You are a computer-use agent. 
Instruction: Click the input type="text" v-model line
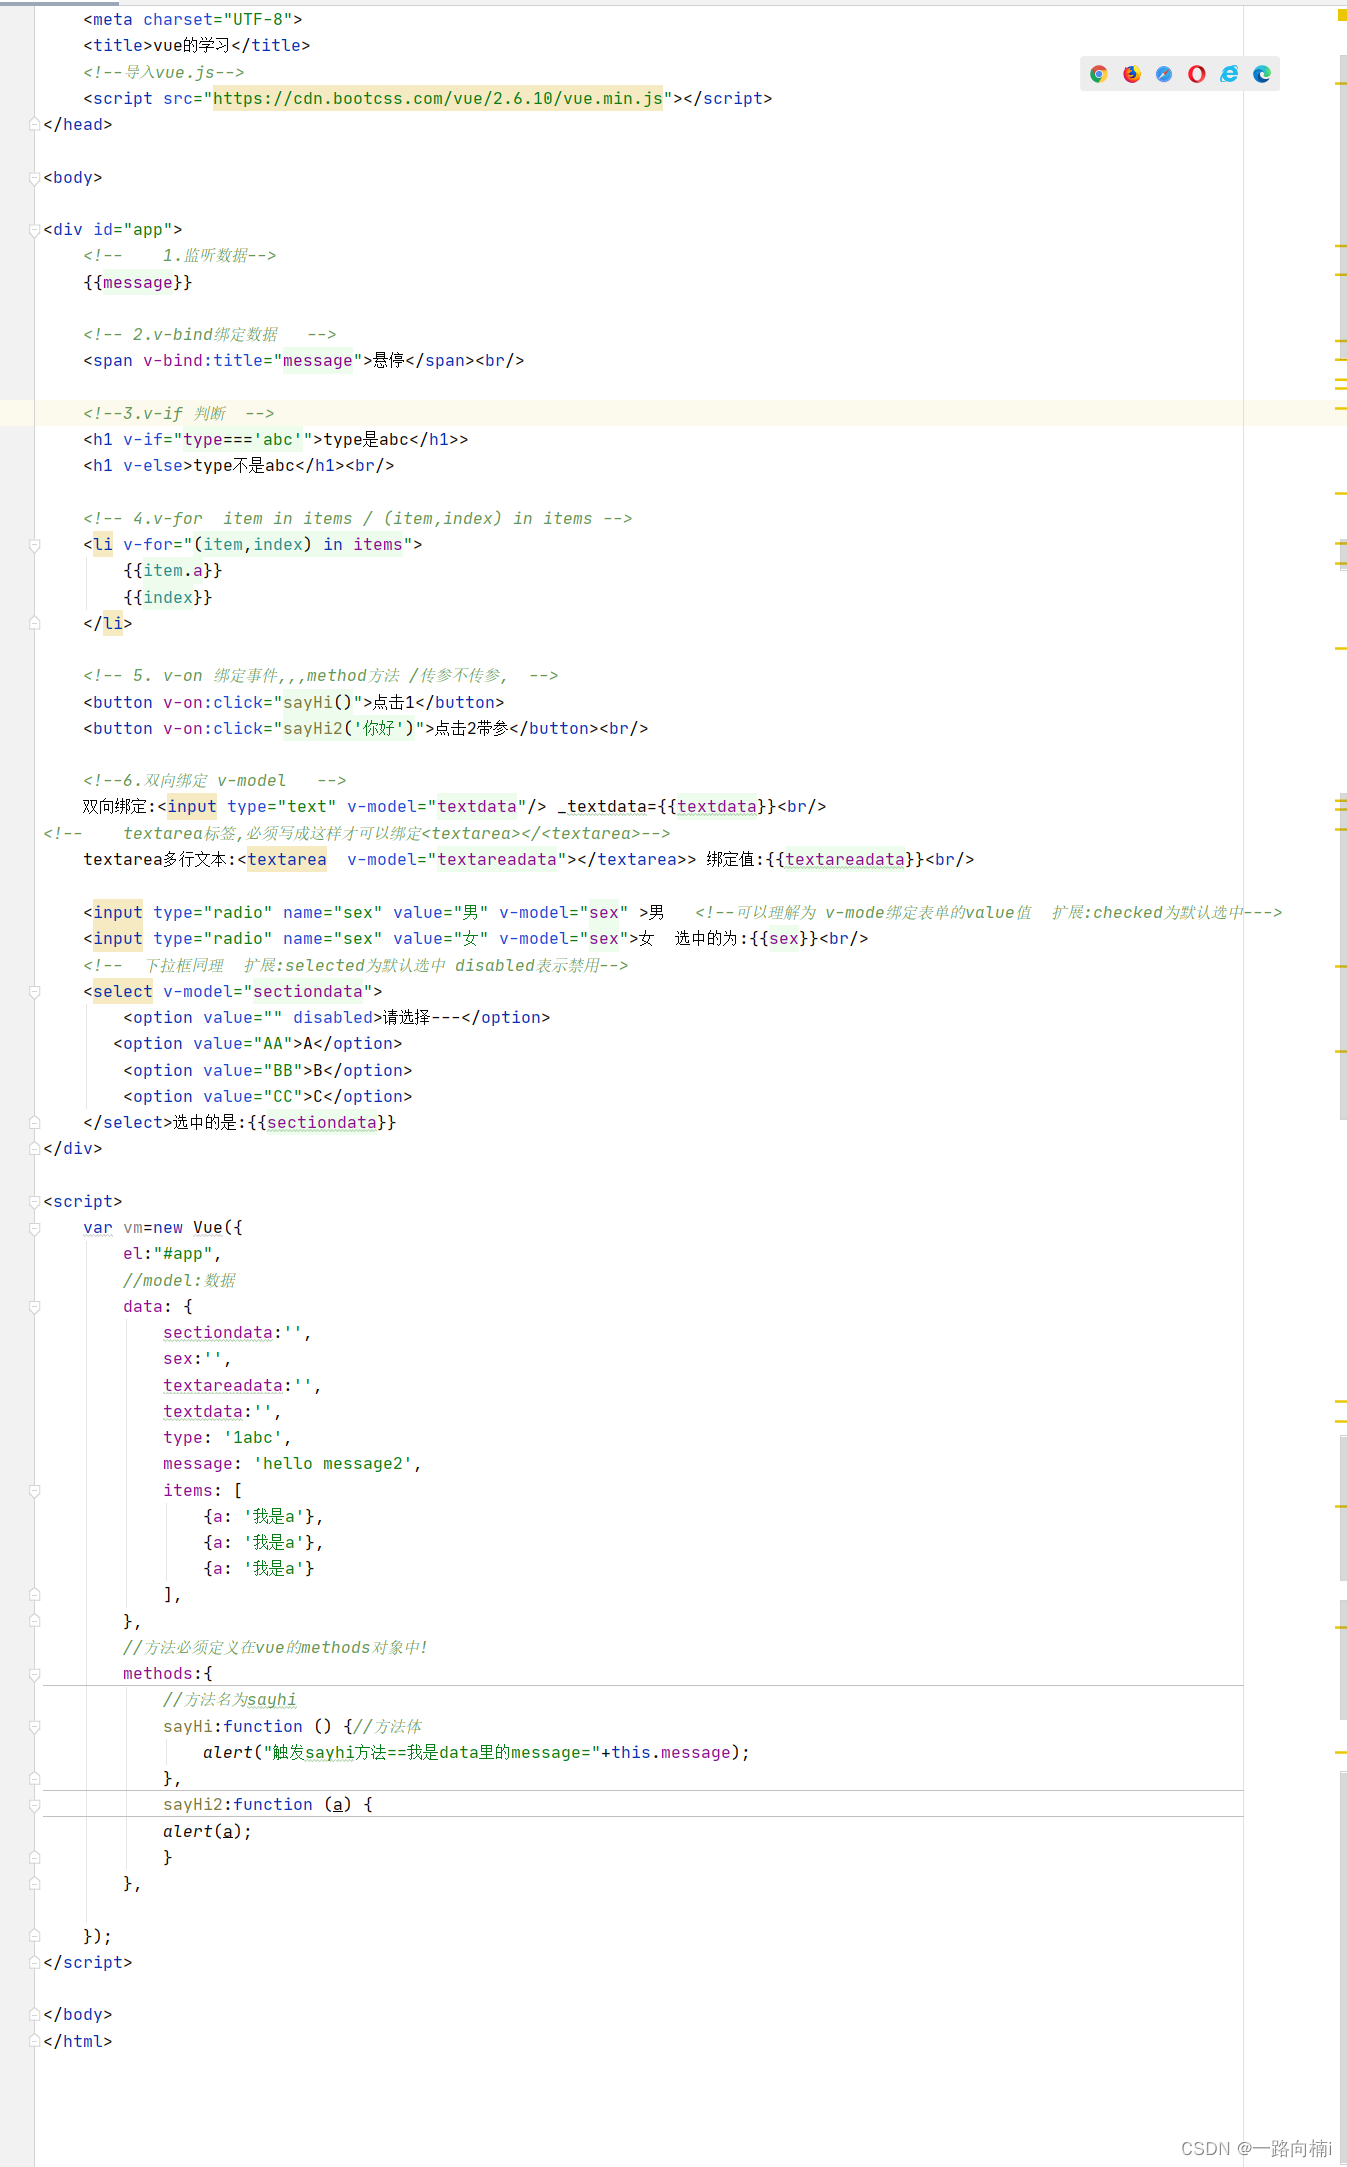tap(455, 806)
